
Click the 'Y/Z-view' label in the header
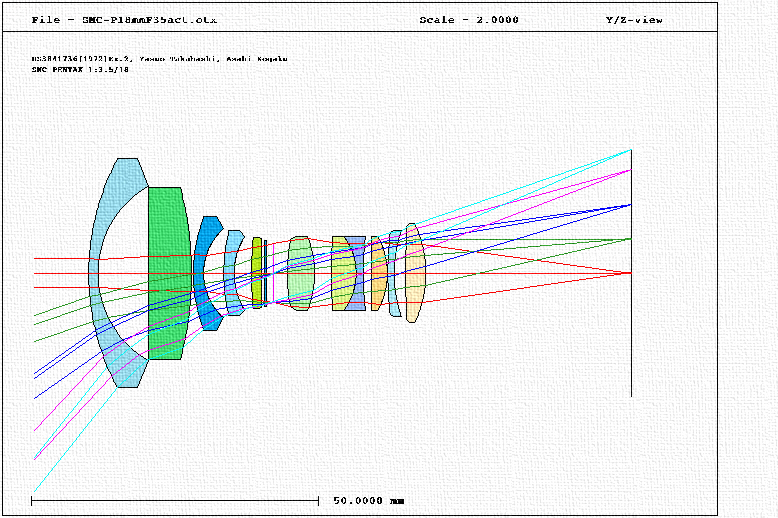(x=634, y=20)
